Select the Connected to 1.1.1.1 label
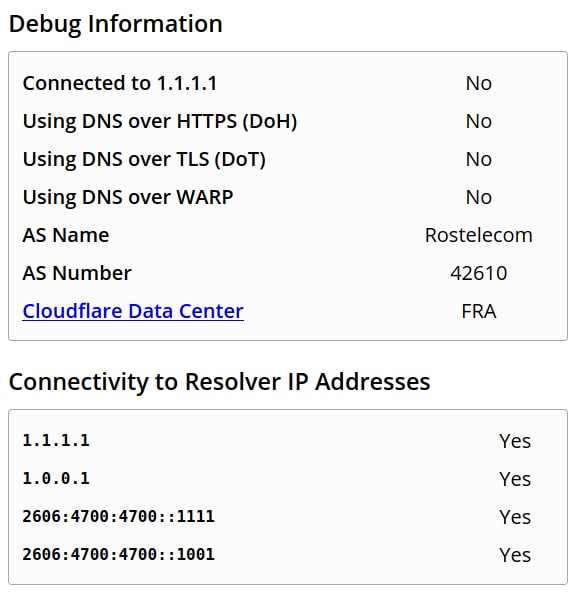583x596 pixels. [x=120, y=83]
